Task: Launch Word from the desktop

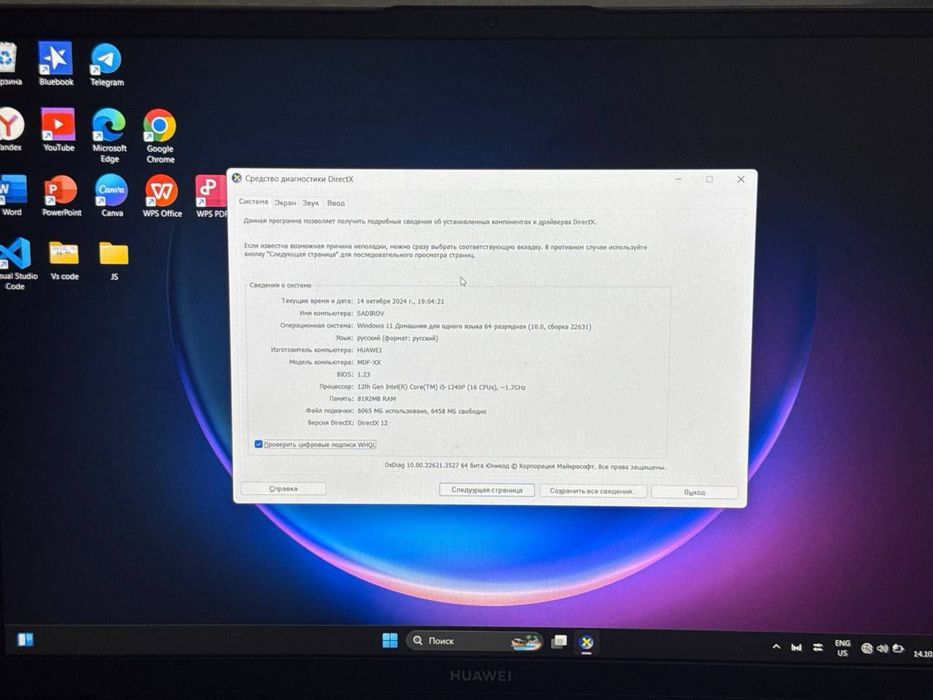Action: [12, 195]
